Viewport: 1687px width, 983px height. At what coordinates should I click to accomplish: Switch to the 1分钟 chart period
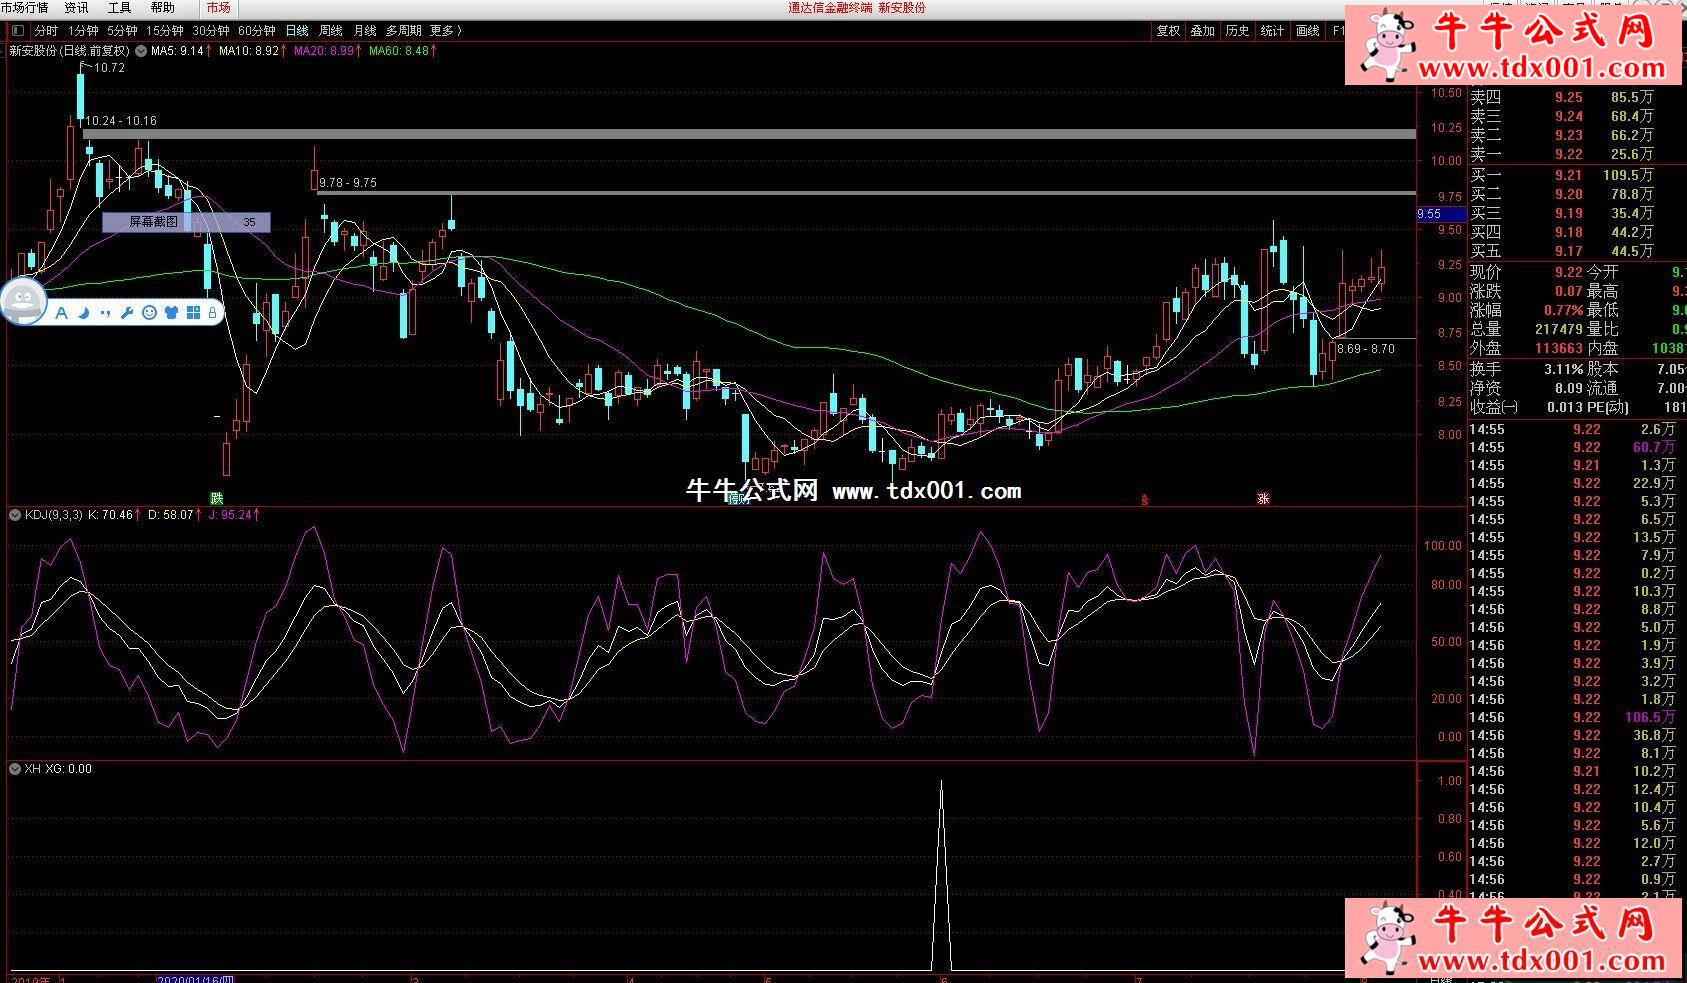click(83, 31)
